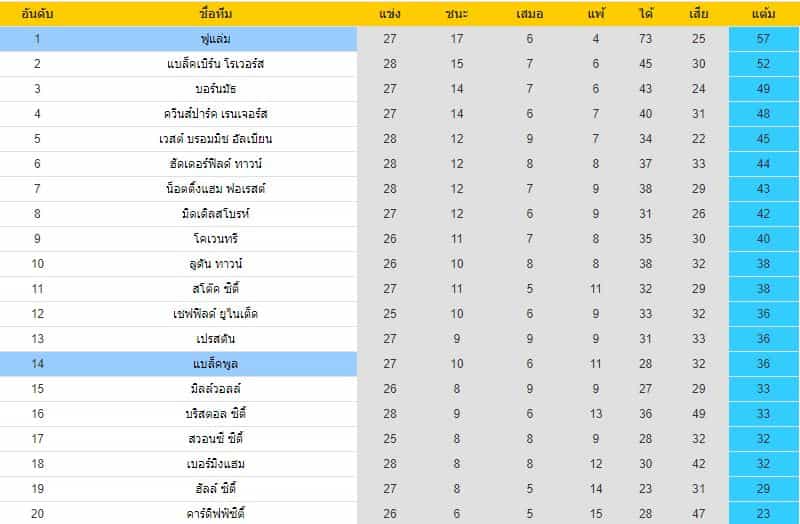Select the ฮัดเดอร์ฟิลด์ ทาวน์ row name
The image size is (800, 524).
pos(215,164)
